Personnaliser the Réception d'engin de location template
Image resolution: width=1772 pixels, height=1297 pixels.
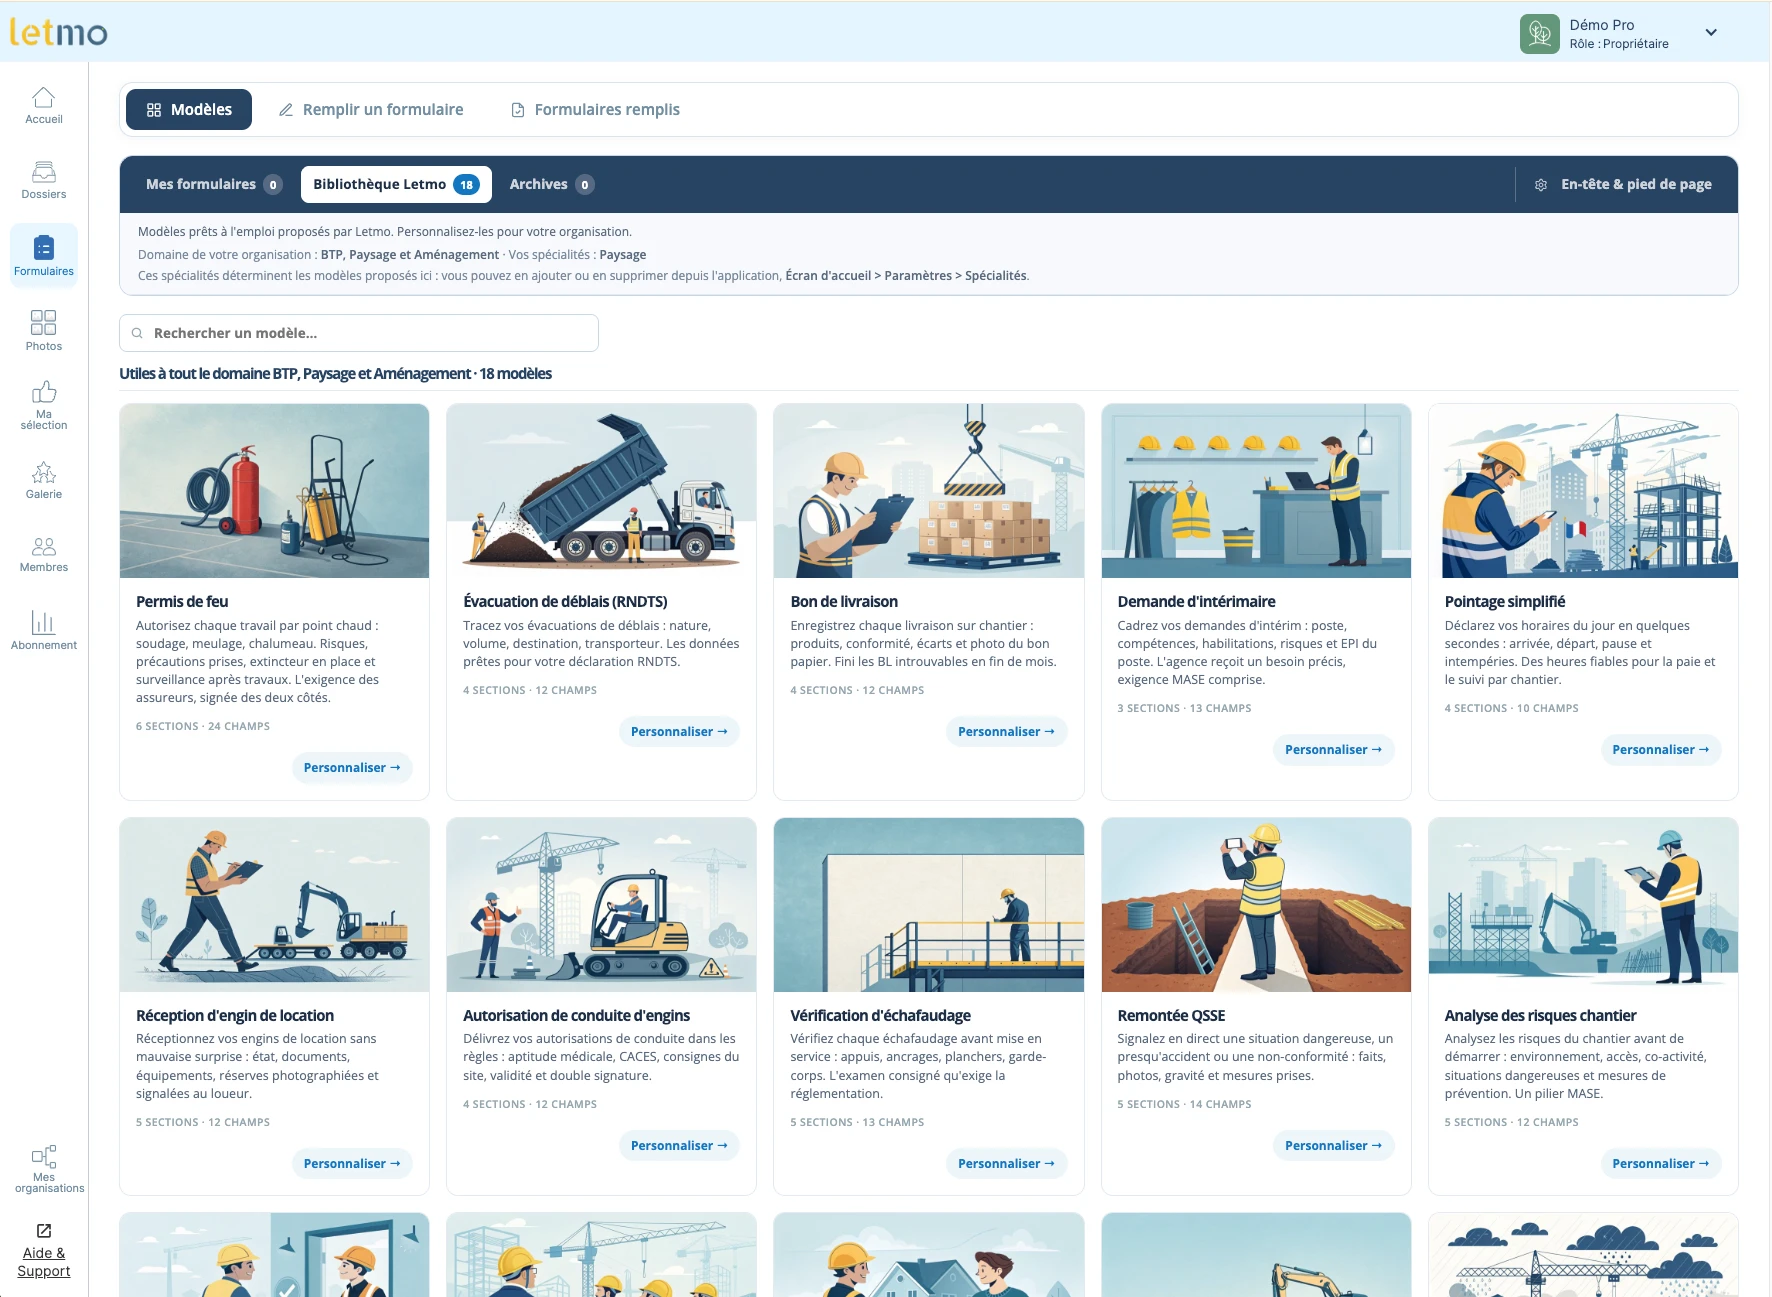352,1164
